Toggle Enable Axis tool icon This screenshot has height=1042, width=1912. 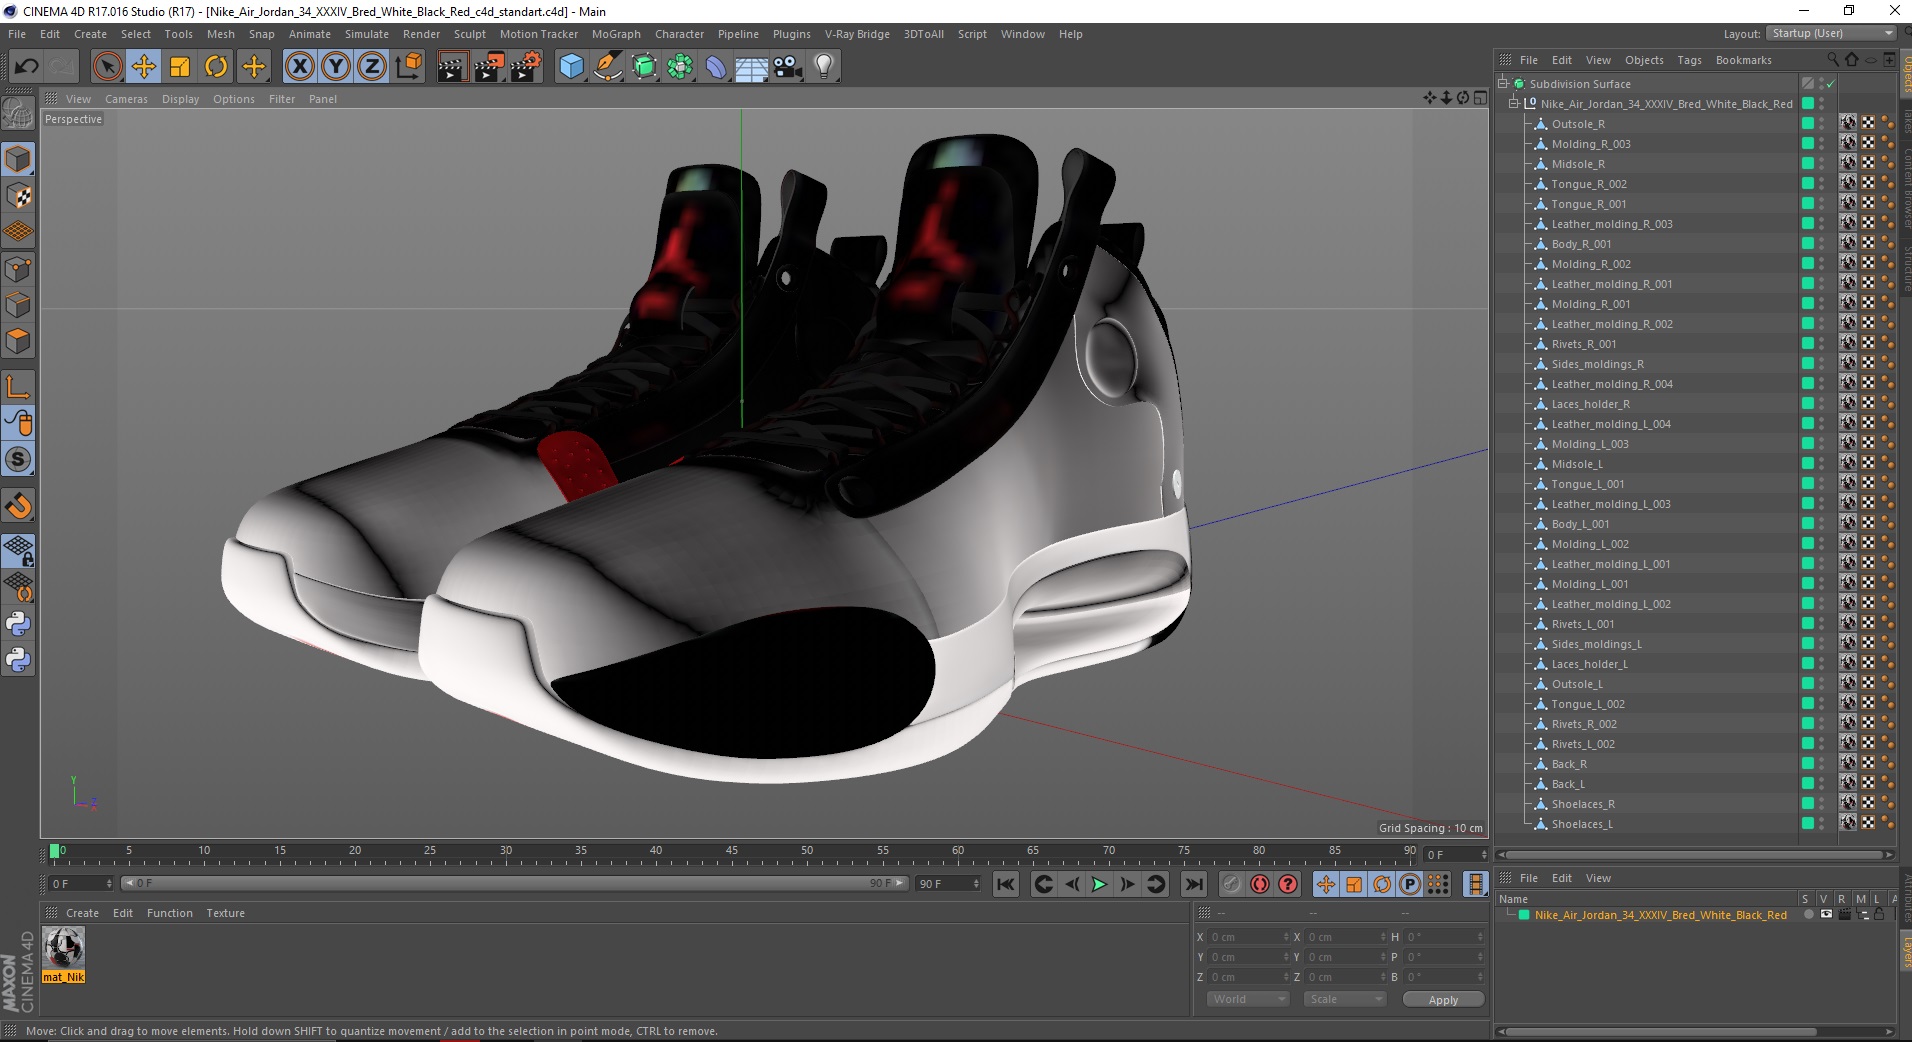(x=18, y=387)
